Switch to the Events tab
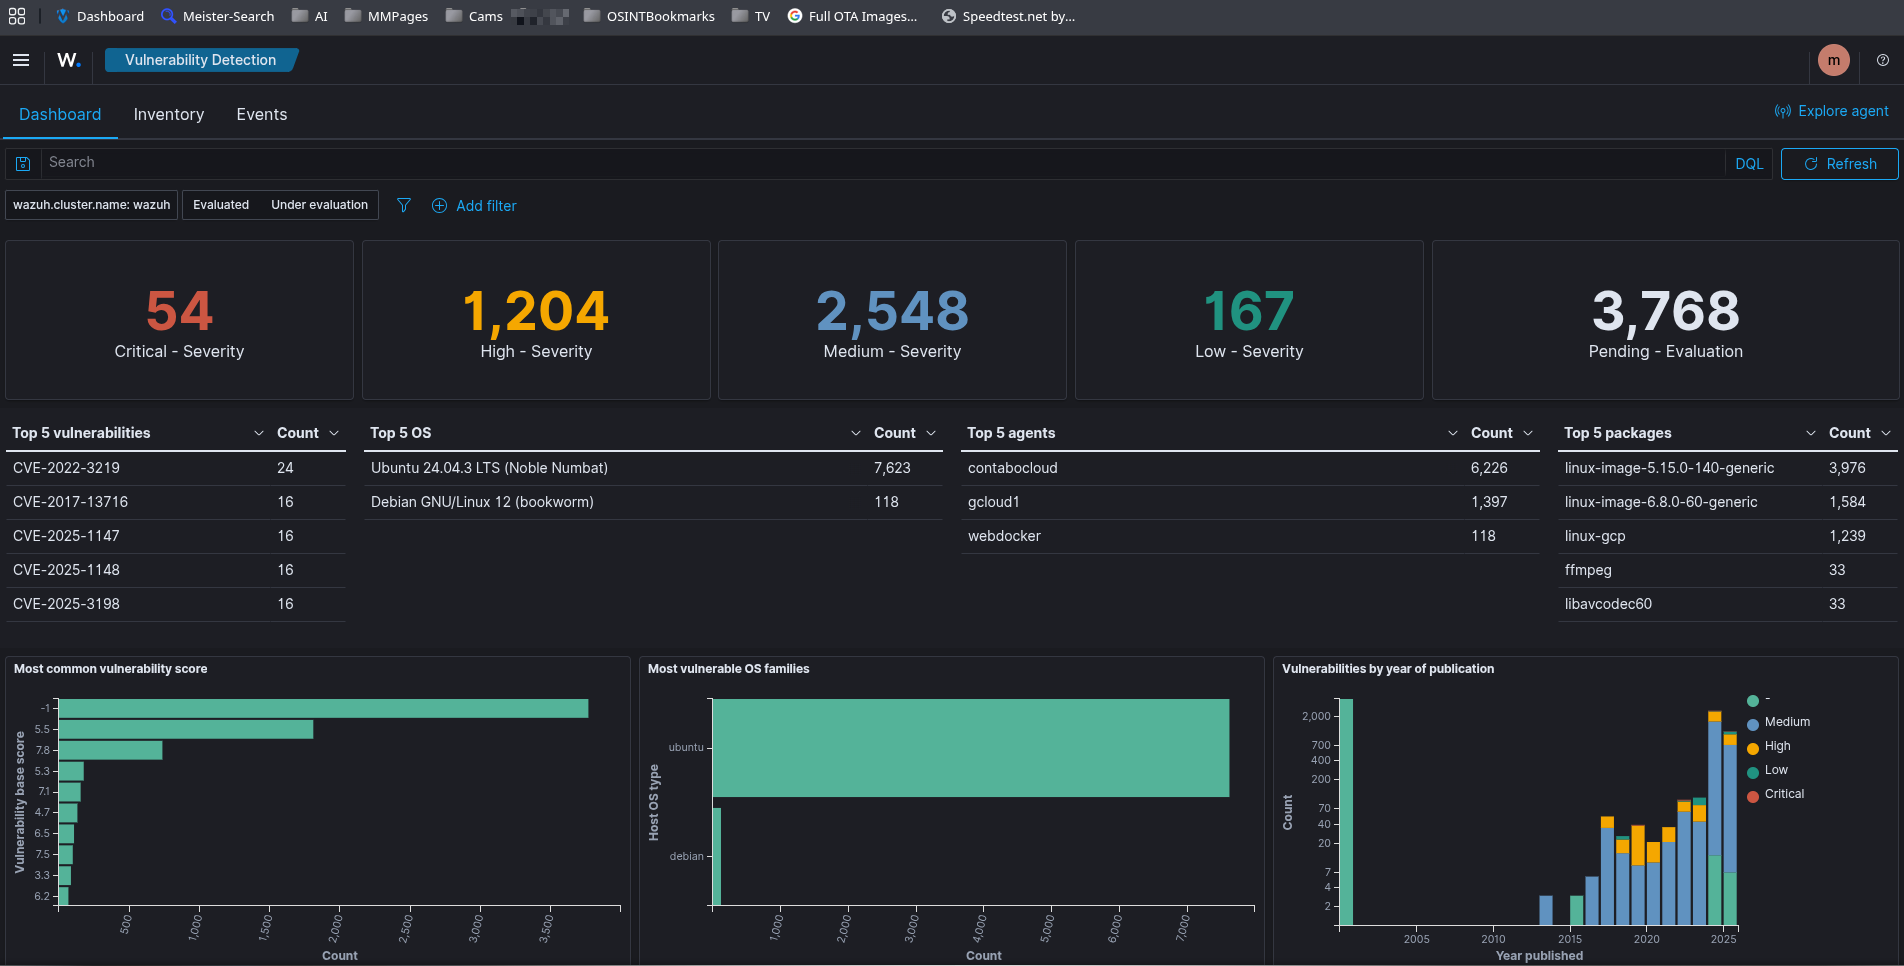This screenshot has height=966, width=1904. coord(262,115)
